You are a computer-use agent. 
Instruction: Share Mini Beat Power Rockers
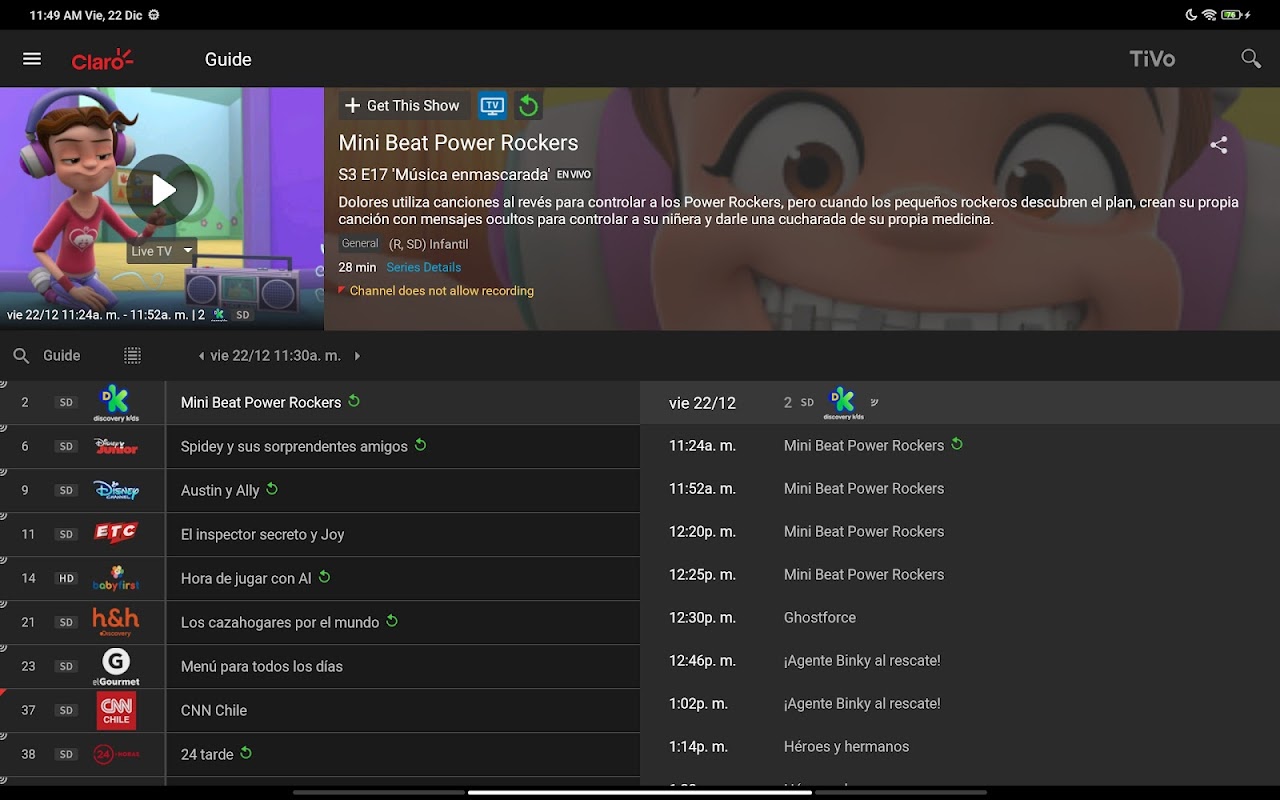click(x=1218, y=145)
